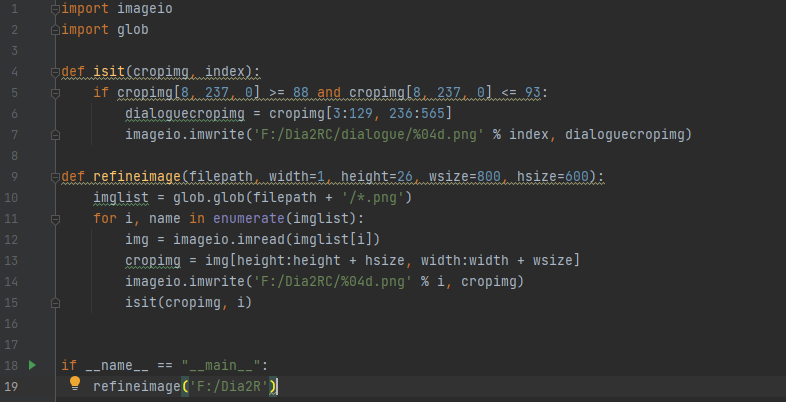Click function name 'refineimage' in its def line
This screenshot has width=786, height=402.
[x=137, y=177]
